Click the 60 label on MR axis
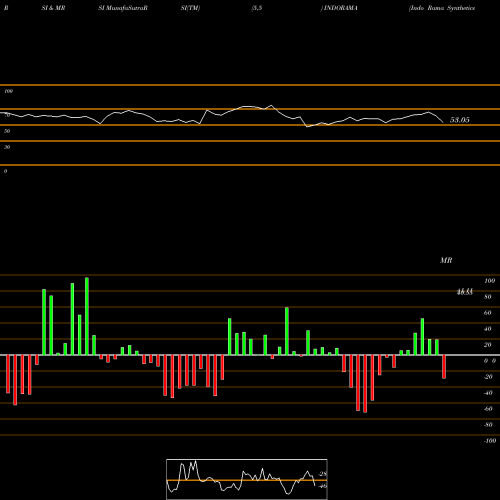Viewport: 500px width, 500px height. coord(488,313)
